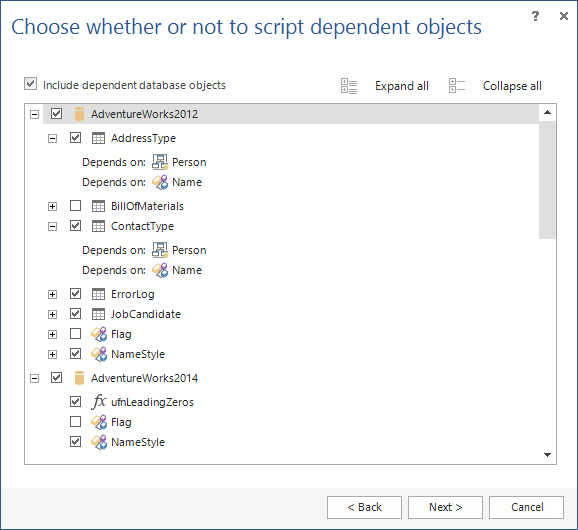Click the Person schema icon under ContactType
578x530 pixels.
coord(160,250)
